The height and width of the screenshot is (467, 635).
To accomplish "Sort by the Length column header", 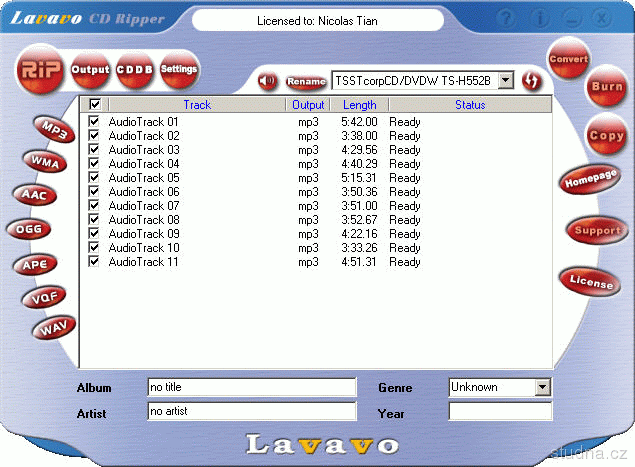I will pos(360,104).
